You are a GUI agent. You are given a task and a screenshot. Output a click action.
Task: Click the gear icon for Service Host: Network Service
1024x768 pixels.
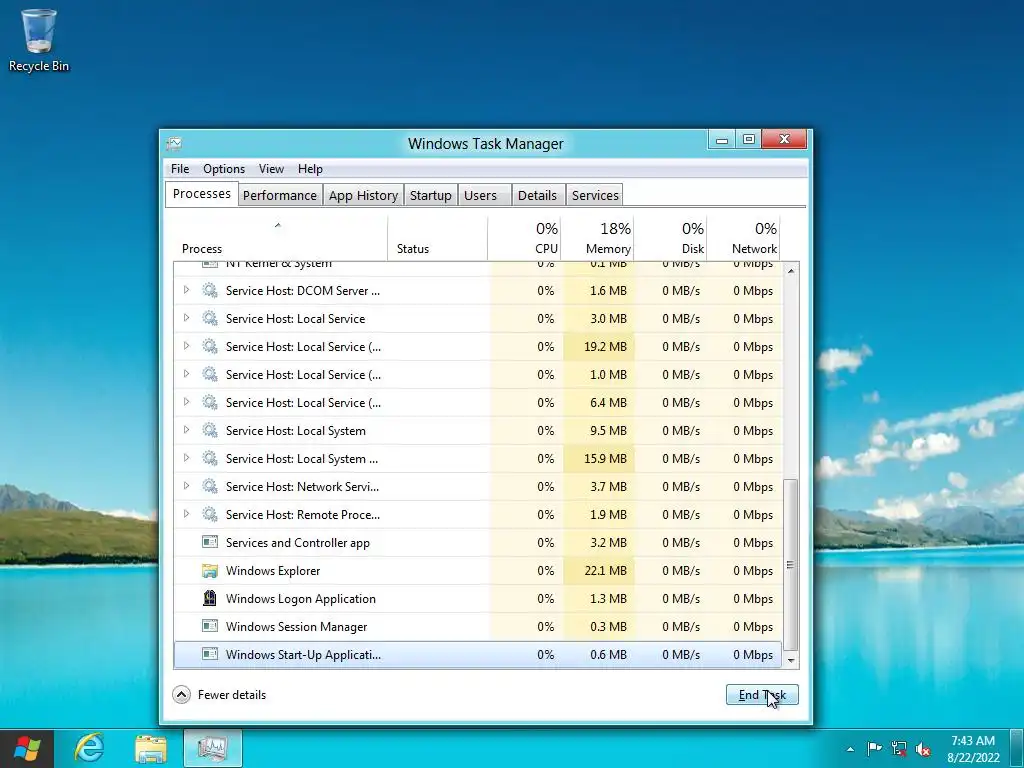tap(210, 486)
